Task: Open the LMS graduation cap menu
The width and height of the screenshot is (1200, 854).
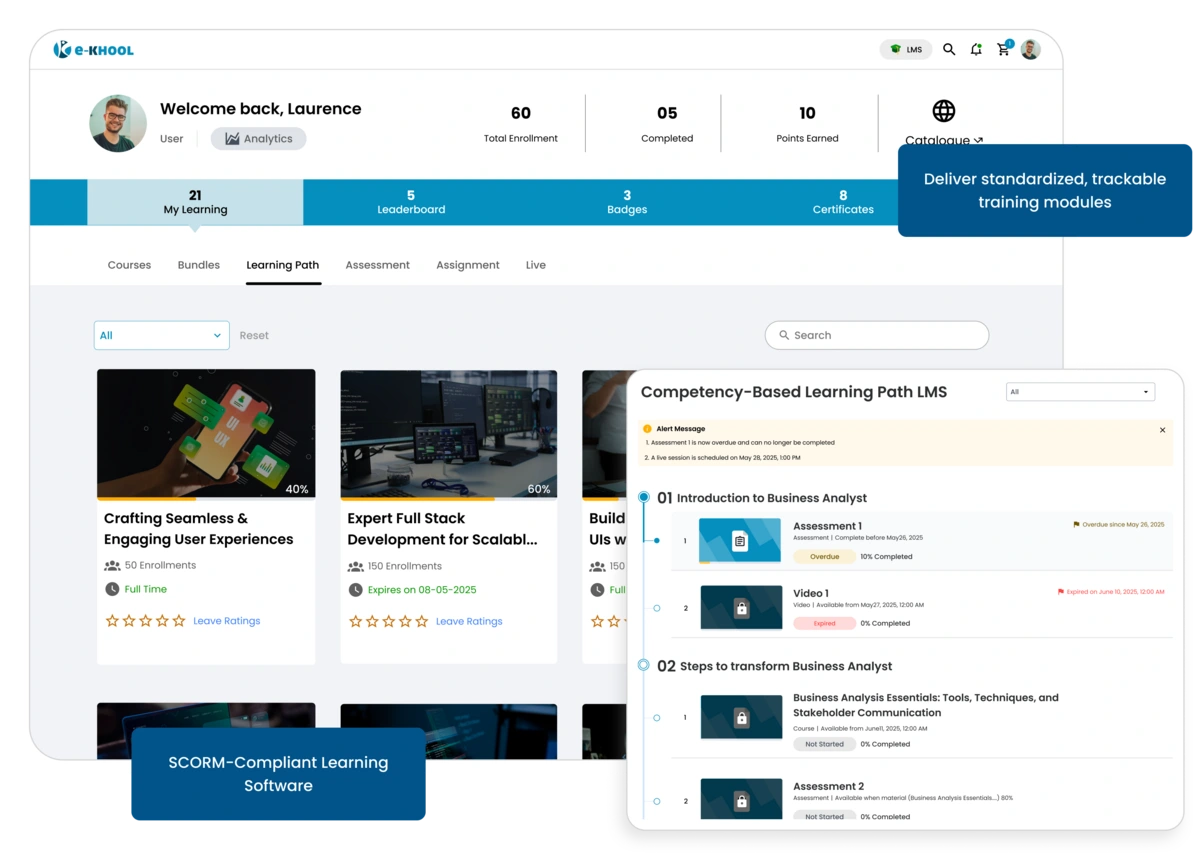Action: 905,48
